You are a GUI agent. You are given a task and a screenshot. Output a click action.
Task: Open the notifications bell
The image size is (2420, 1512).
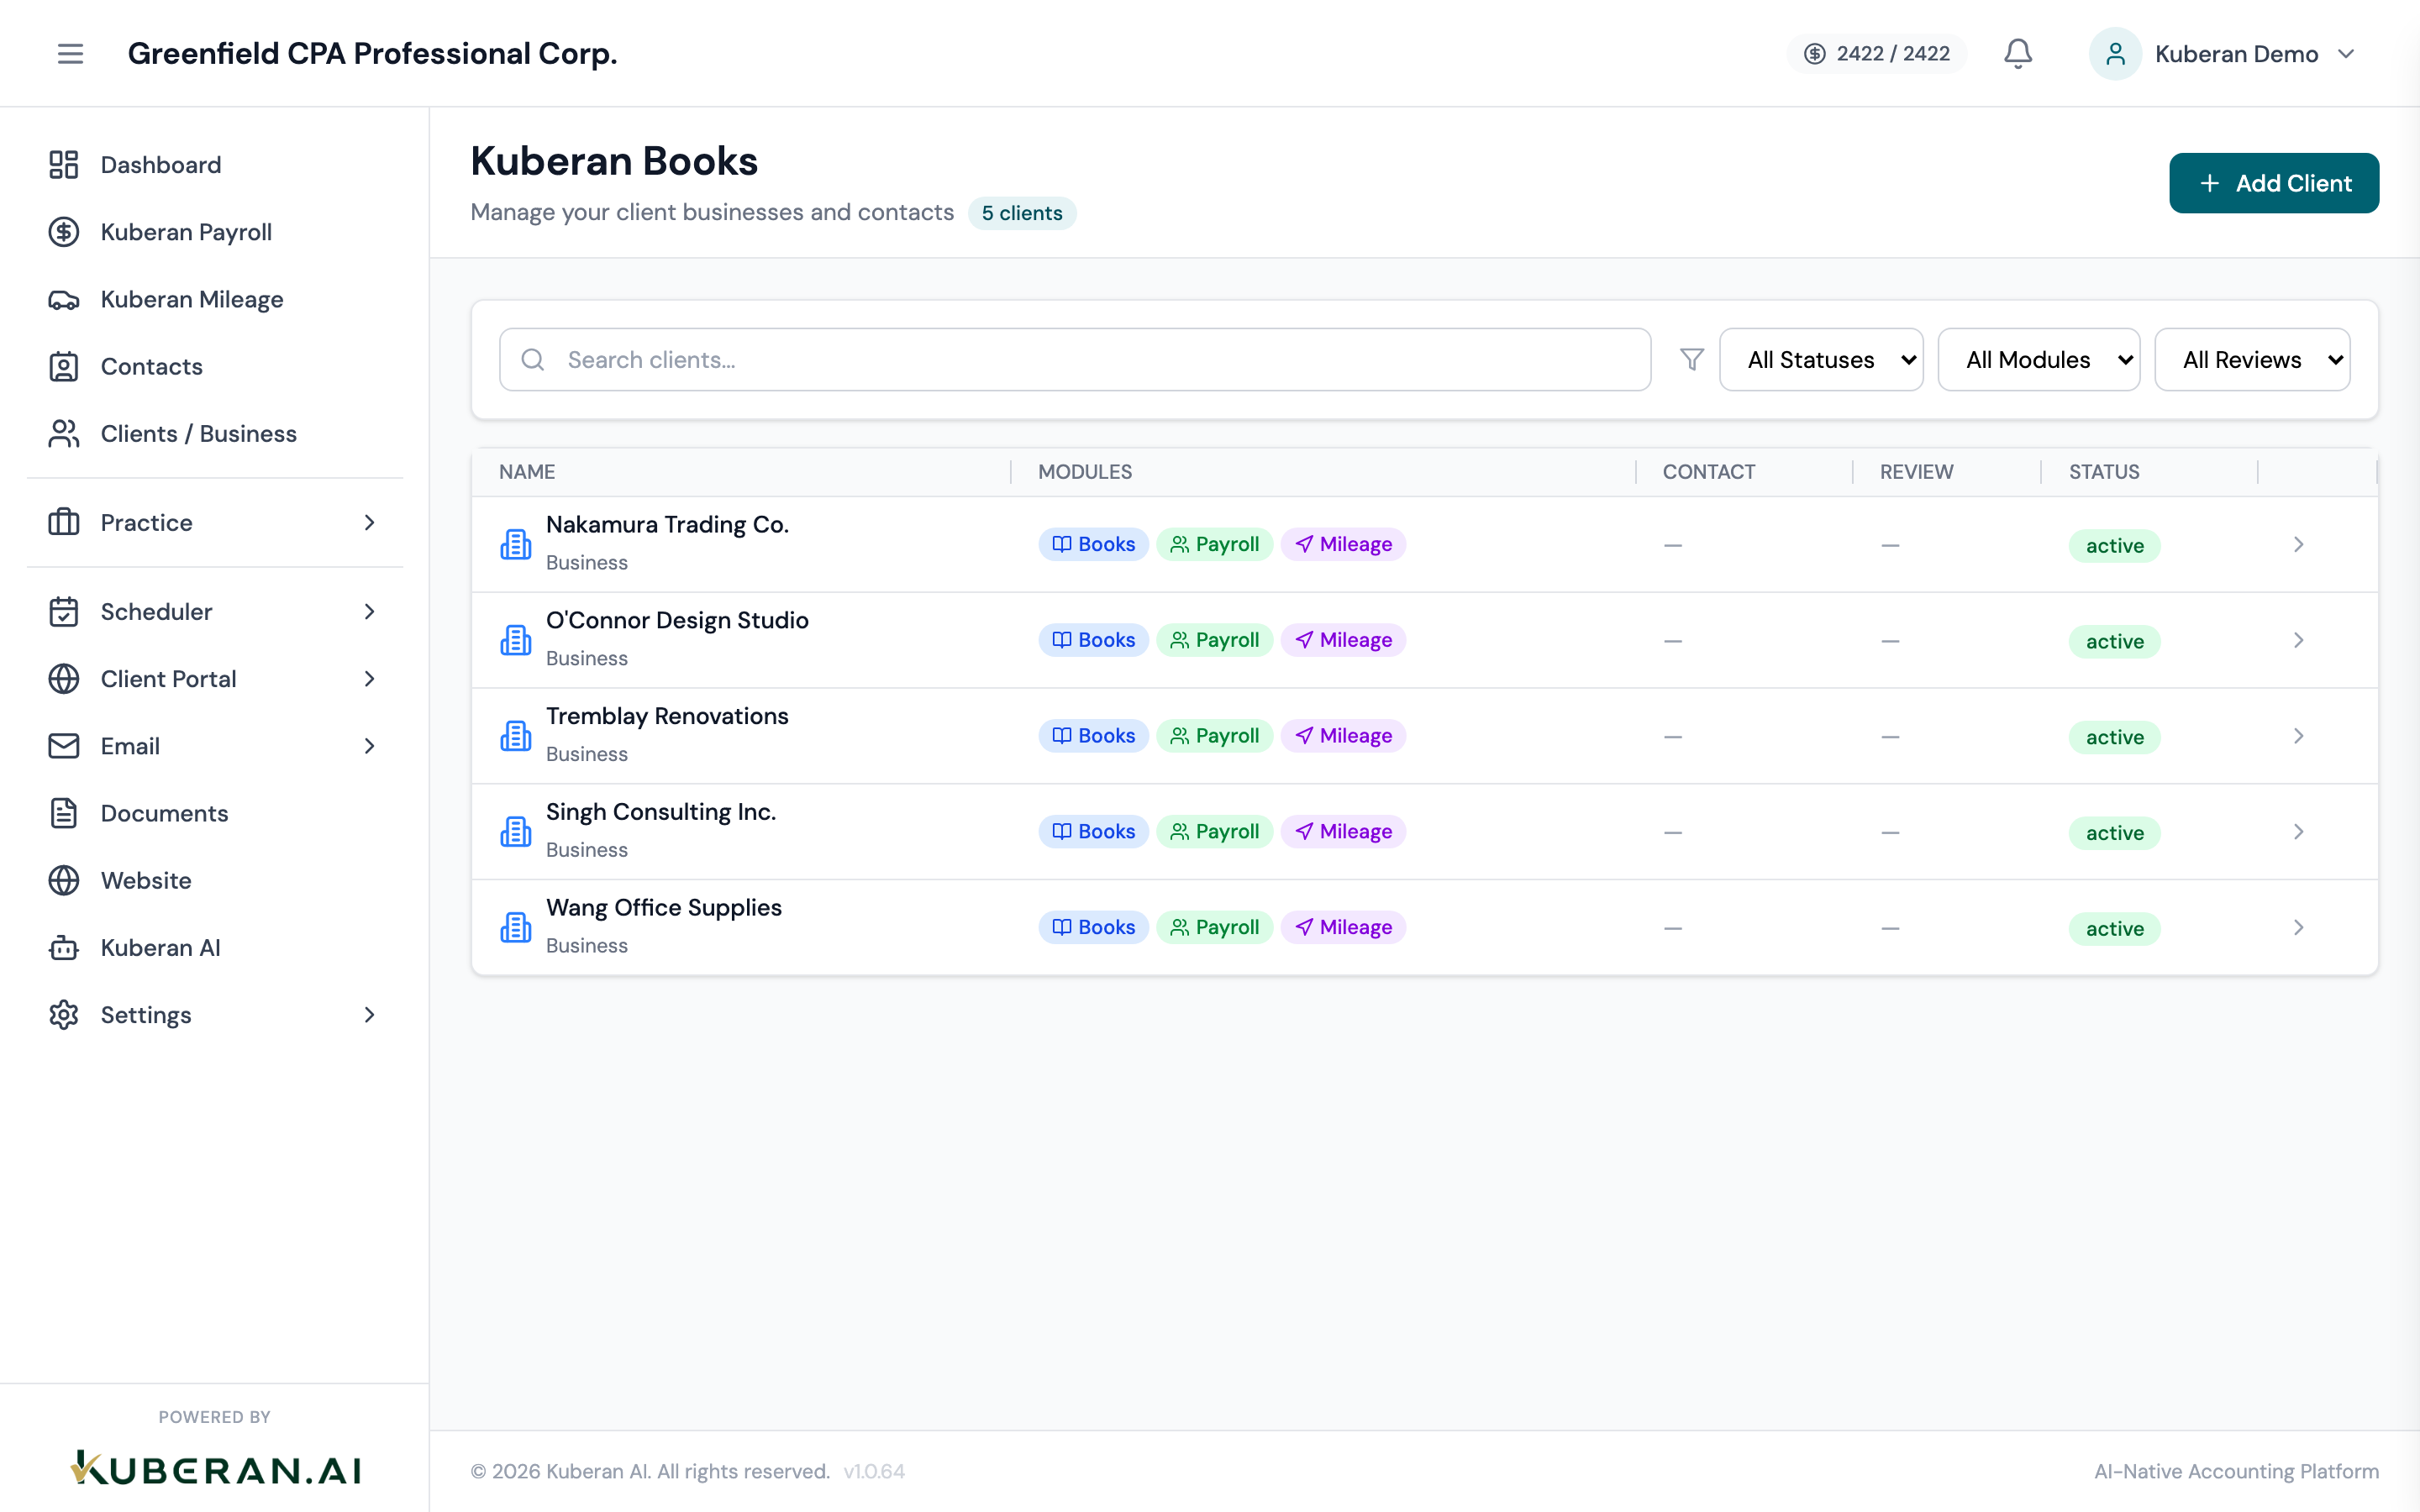coord(2018,53)
